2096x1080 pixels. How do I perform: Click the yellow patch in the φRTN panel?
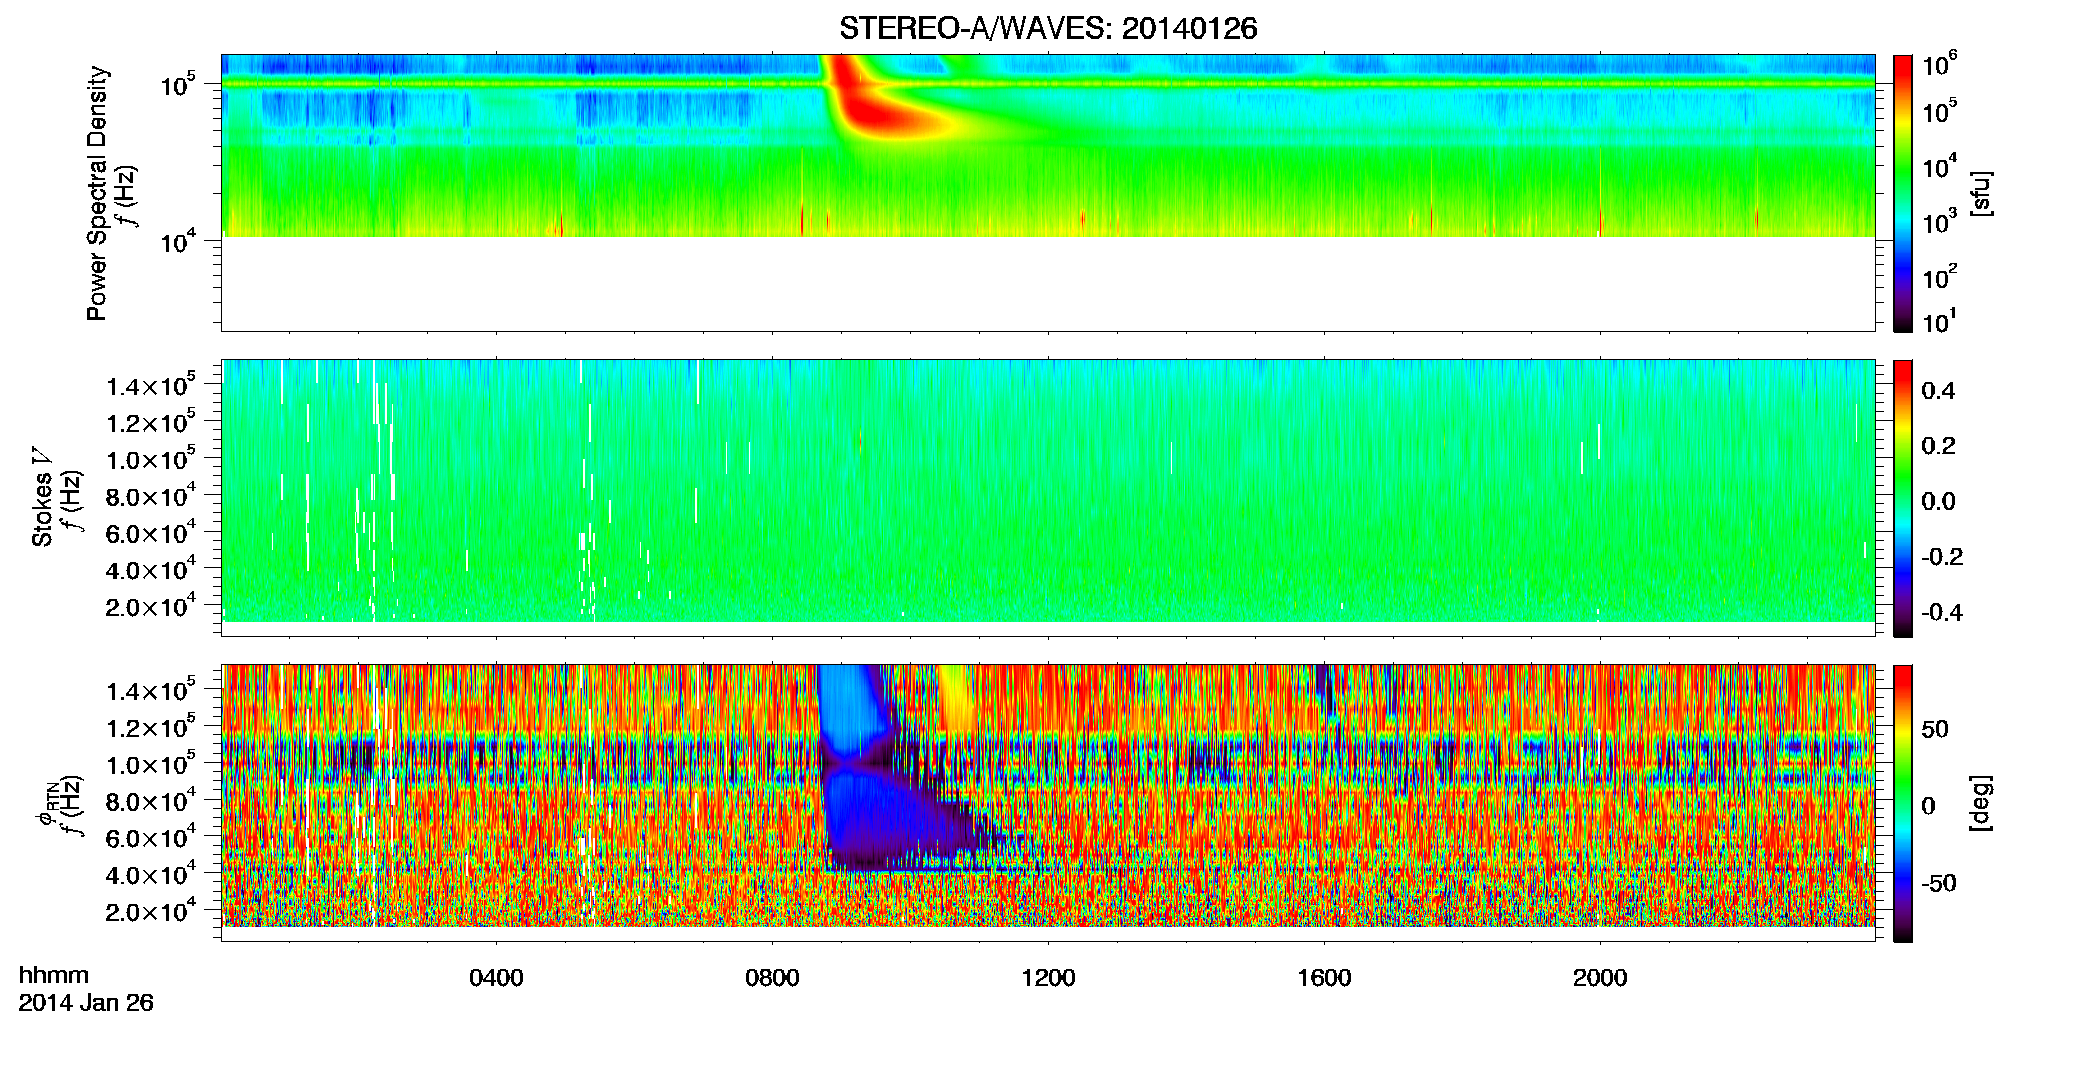(x=958, y=697)
